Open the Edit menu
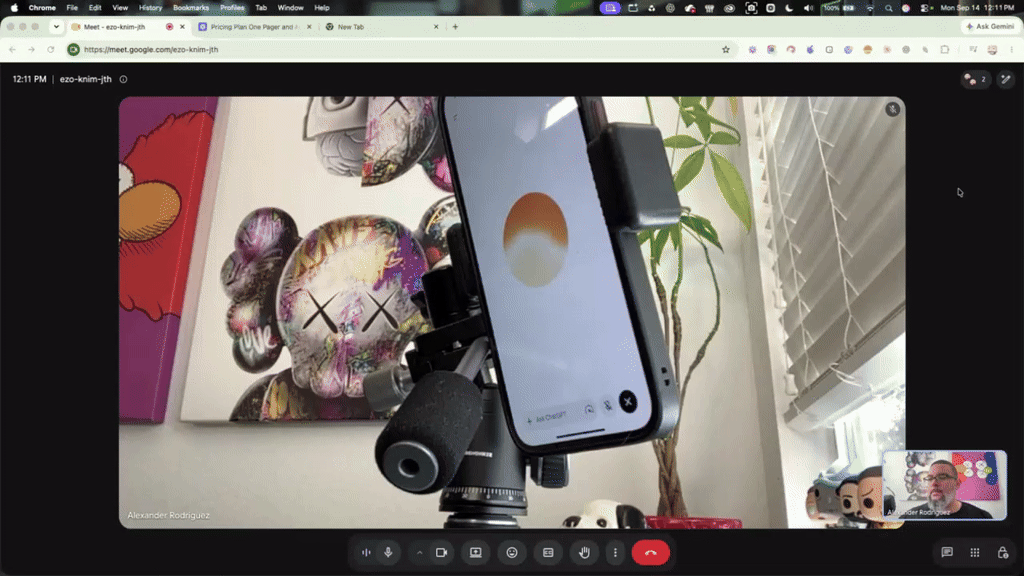 [95, 8]
